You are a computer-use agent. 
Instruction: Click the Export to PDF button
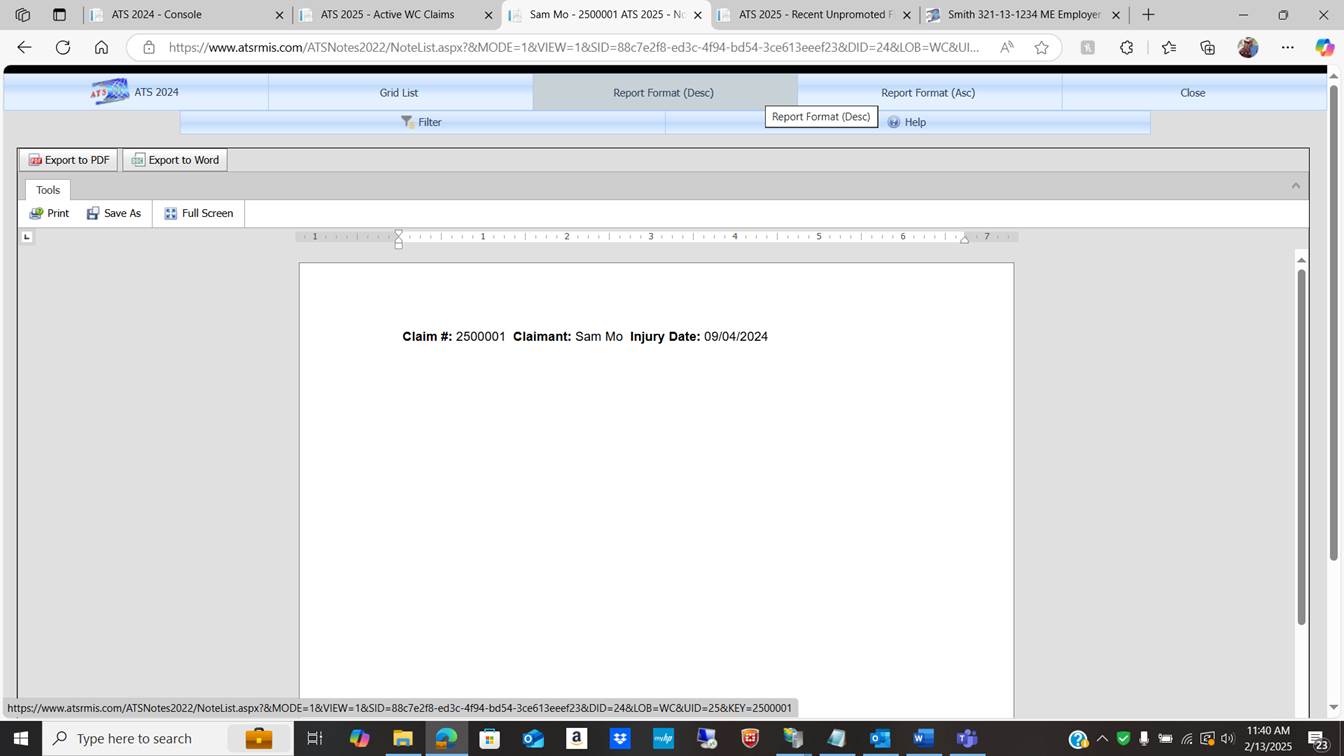[68, 160]
